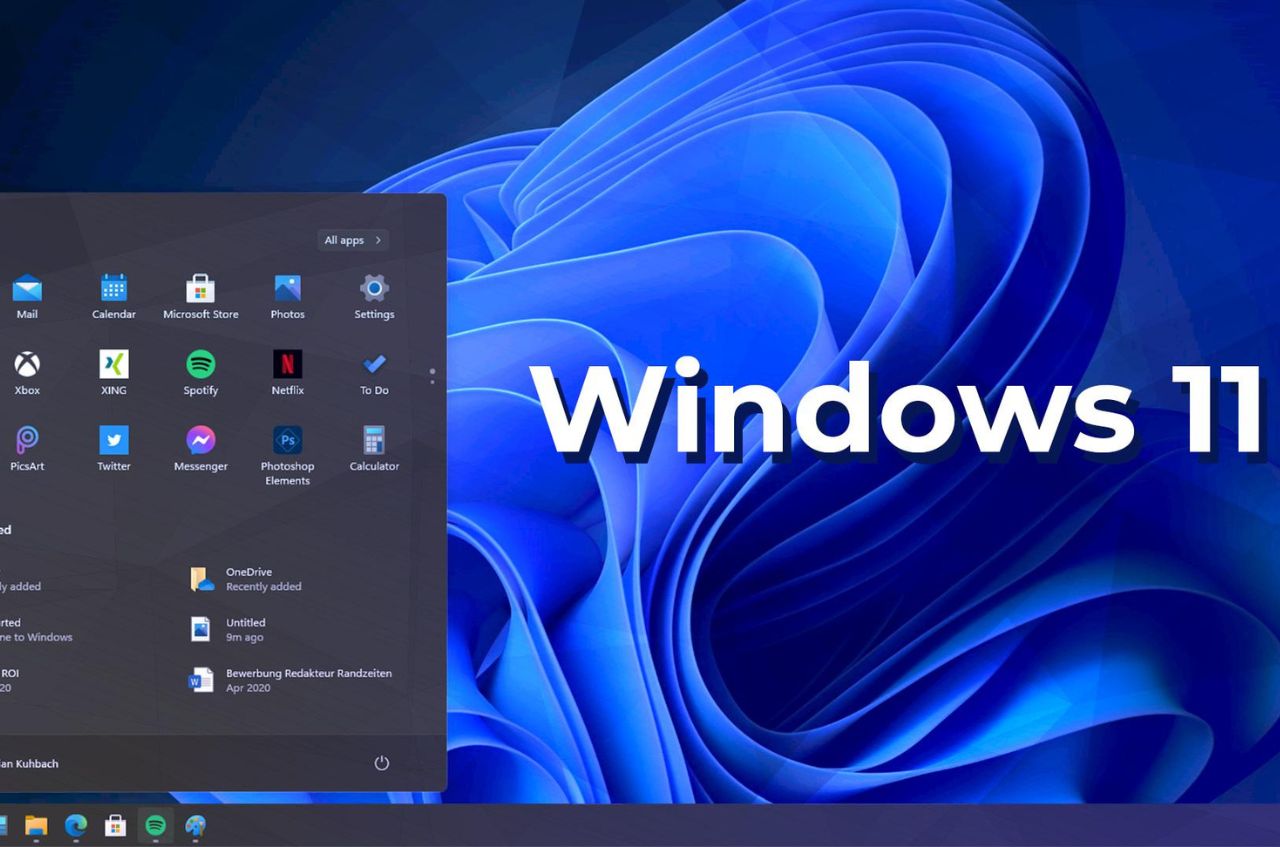The width and height of the screenshot is (1280, 847).
Task: Open Microsoft Store from the taskbar
Action: pyautogui.click(x=116, y=825)
